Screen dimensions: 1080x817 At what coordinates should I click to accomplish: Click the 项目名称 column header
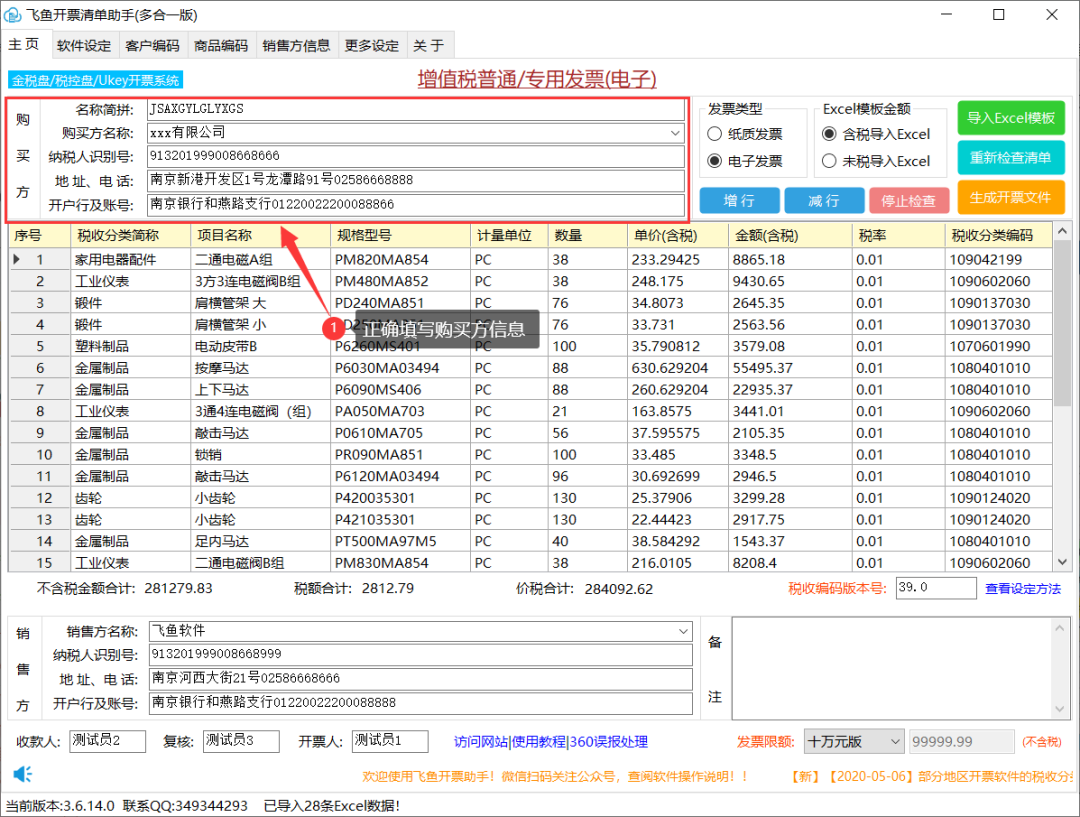point(260,236)
